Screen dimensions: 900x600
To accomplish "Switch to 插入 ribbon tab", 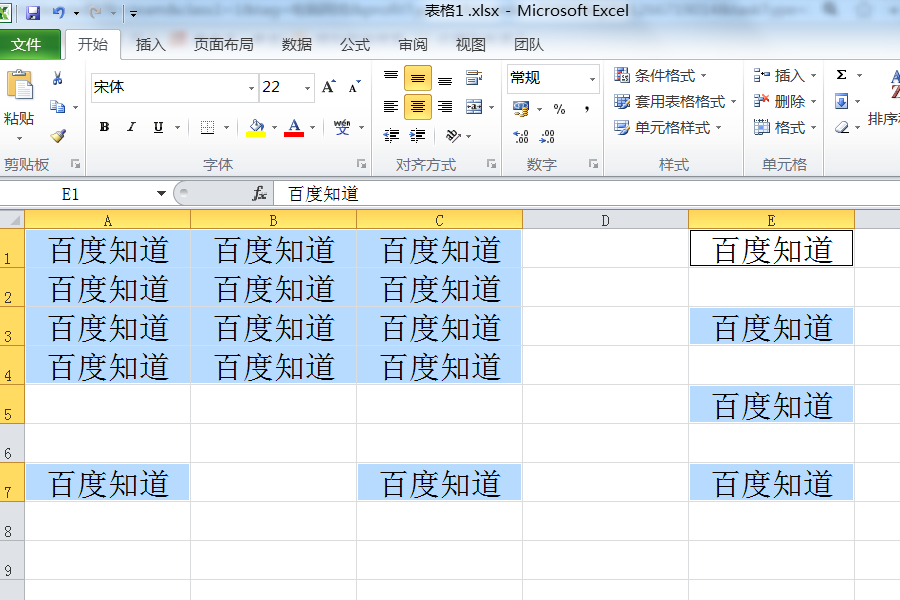I will click(150, 44).
